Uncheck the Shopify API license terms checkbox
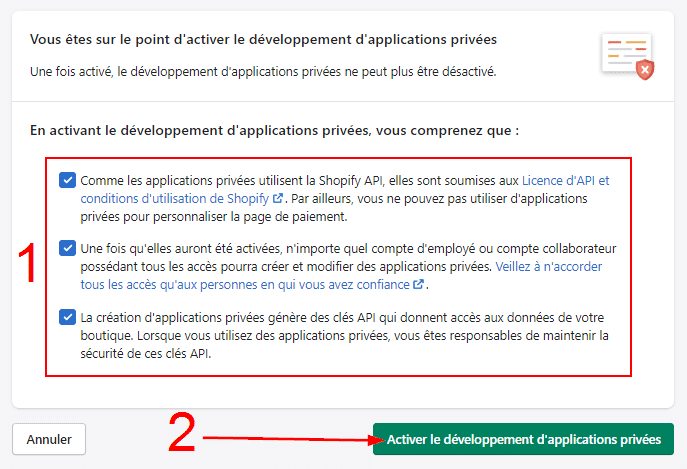This screenshot has width=687, height=469. (67, 180)
